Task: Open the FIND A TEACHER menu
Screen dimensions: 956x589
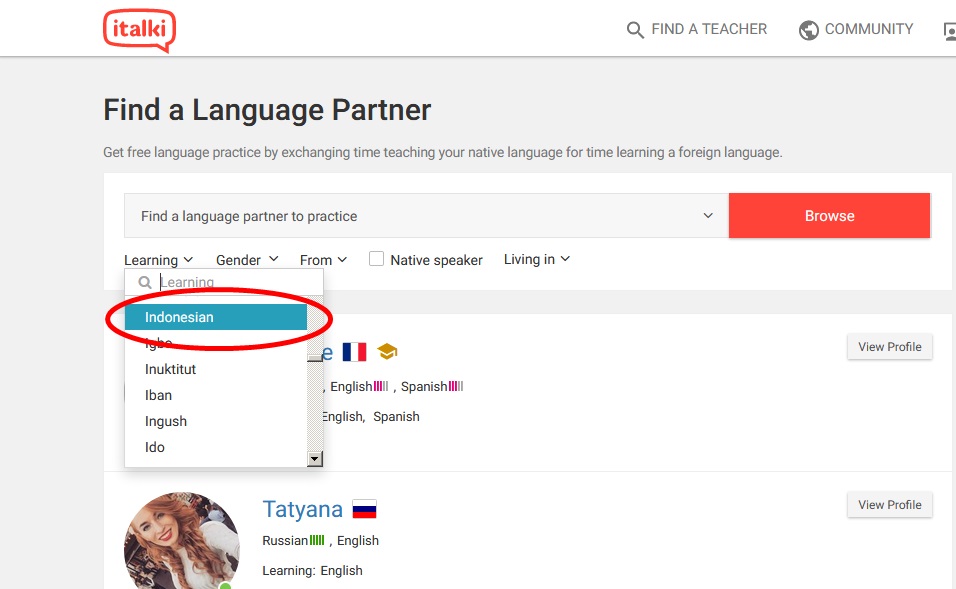Action: (709, 29)
